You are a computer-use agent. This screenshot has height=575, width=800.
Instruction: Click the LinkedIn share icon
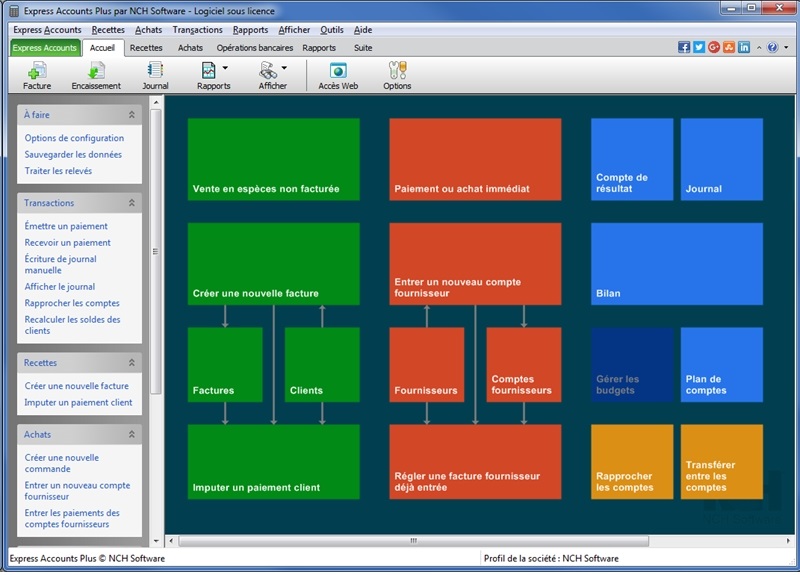coord(744,47)
